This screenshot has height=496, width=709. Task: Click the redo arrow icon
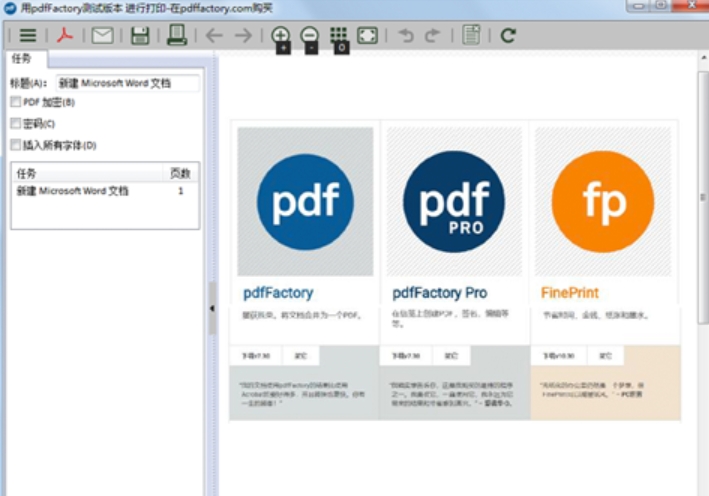click(x=433, y=35)
